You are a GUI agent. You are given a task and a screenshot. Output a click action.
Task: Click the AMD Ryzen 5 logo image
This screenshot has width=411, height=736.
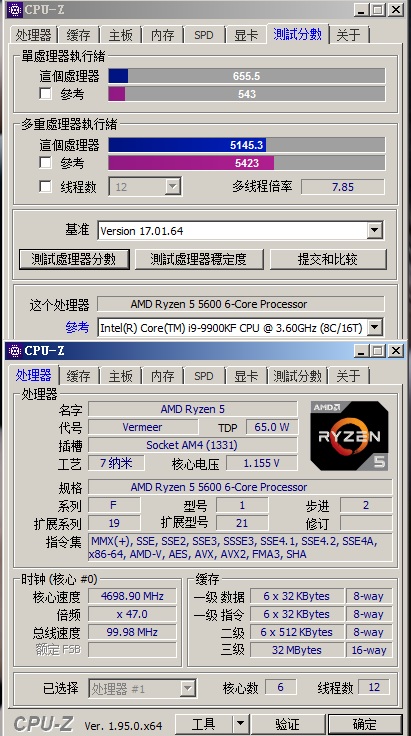pos(350,436)
